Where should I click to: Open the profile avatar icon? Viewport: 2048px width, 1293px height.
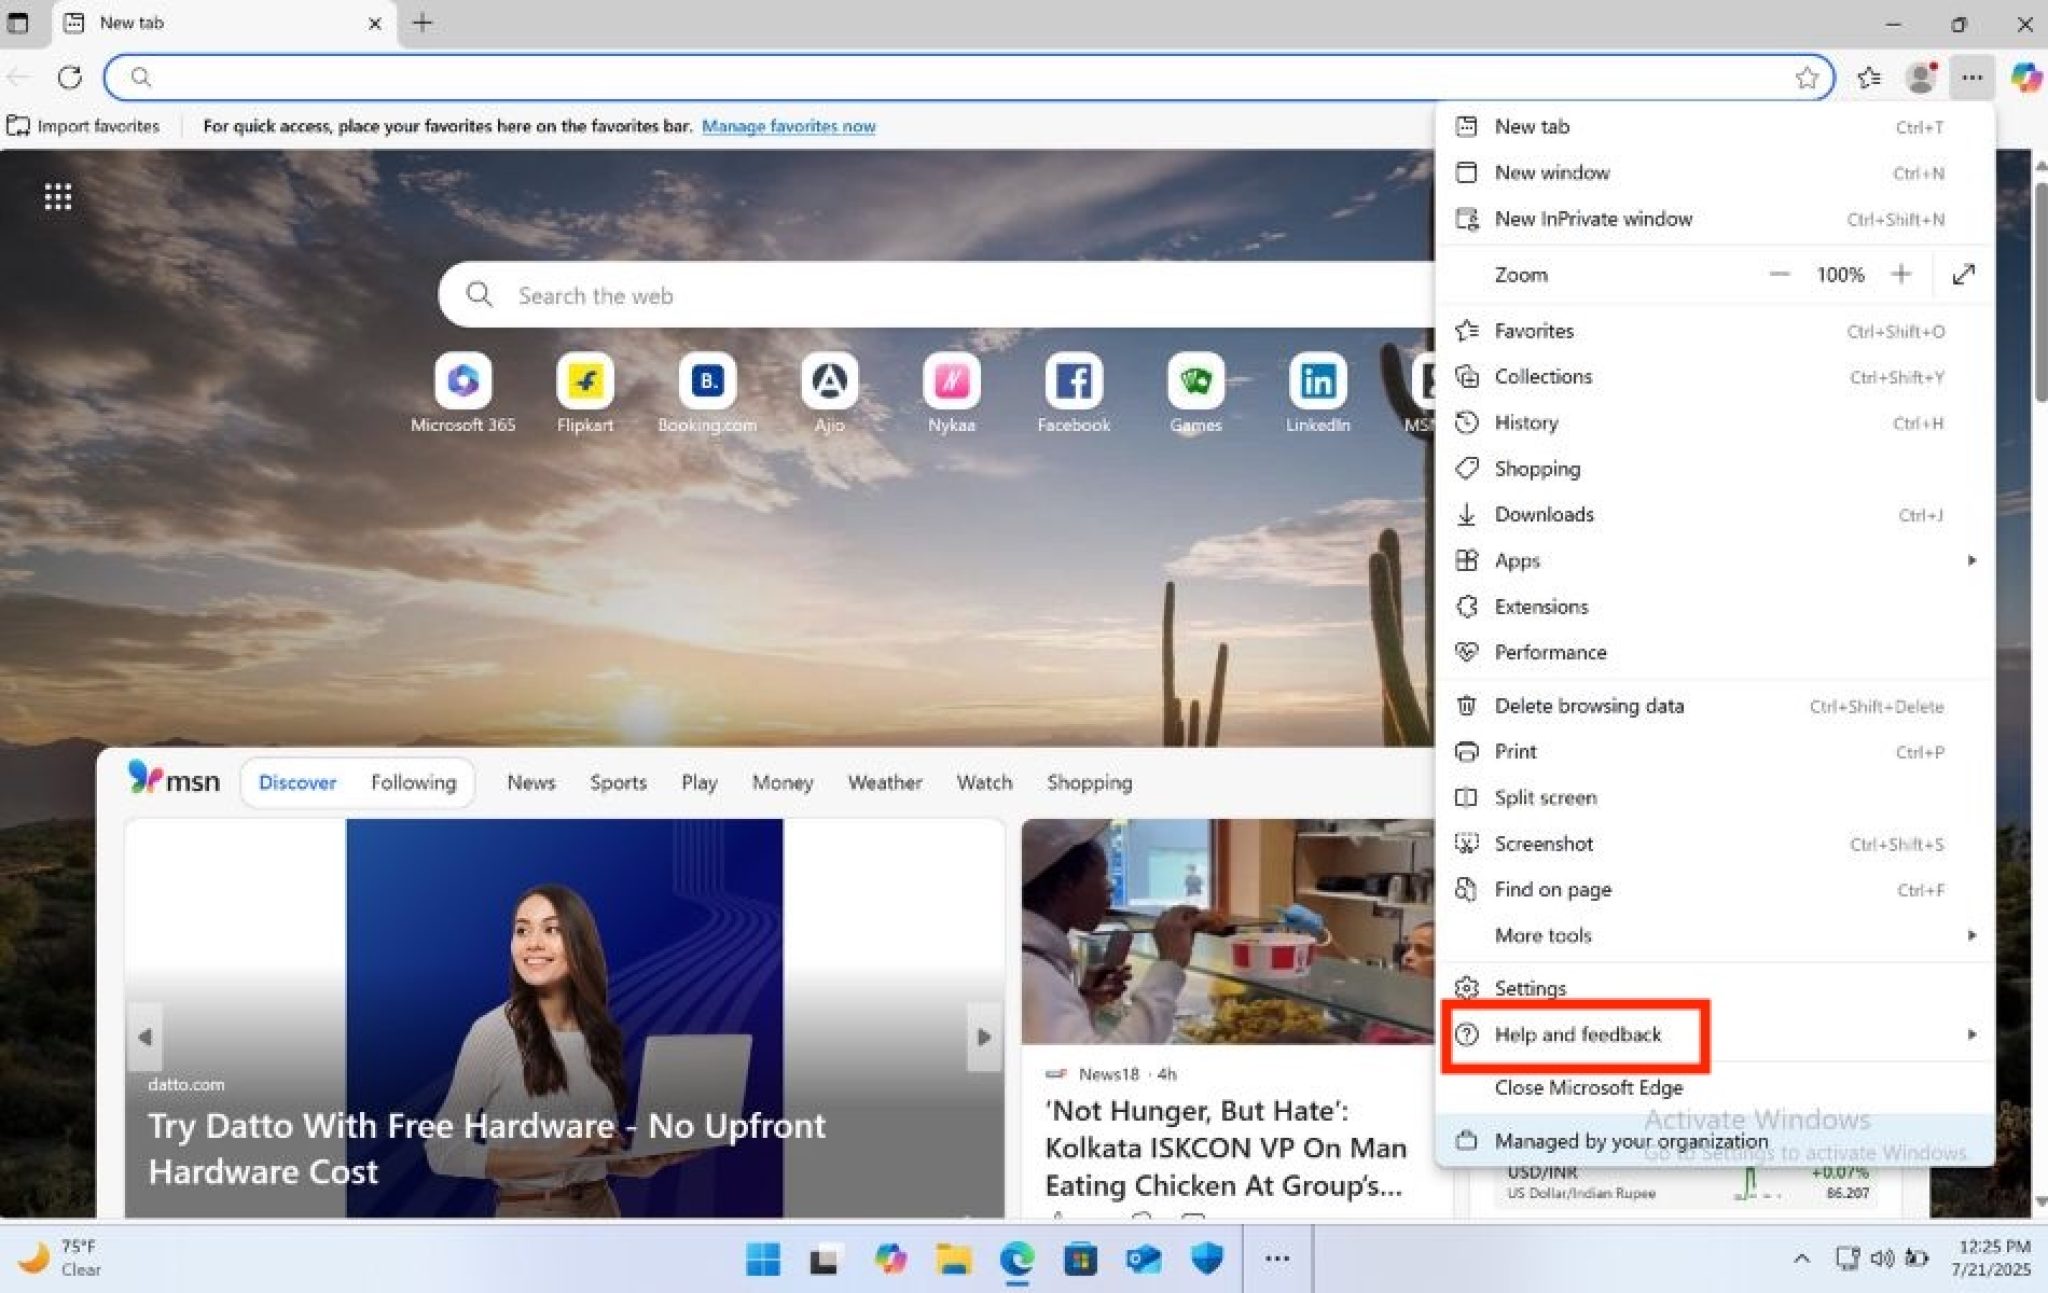[x=1920, y=77]
